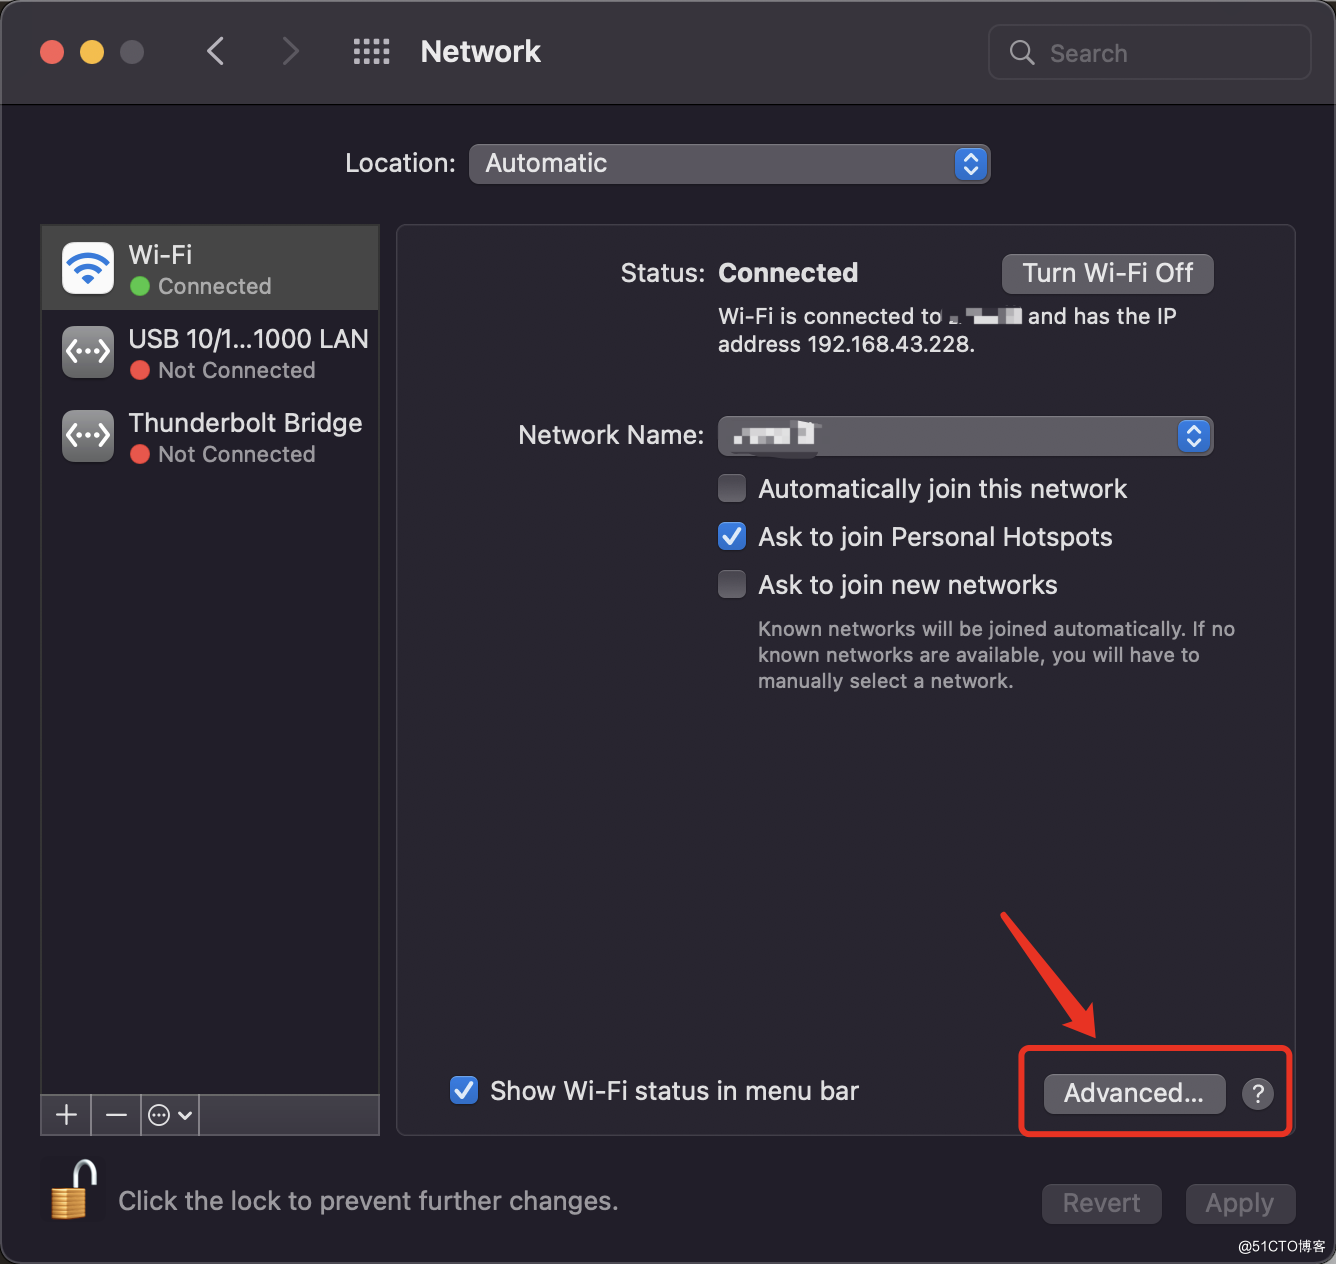Select Wi-Fi Connected in the list
1336x1264 pixels.
[x=210, y=268]
